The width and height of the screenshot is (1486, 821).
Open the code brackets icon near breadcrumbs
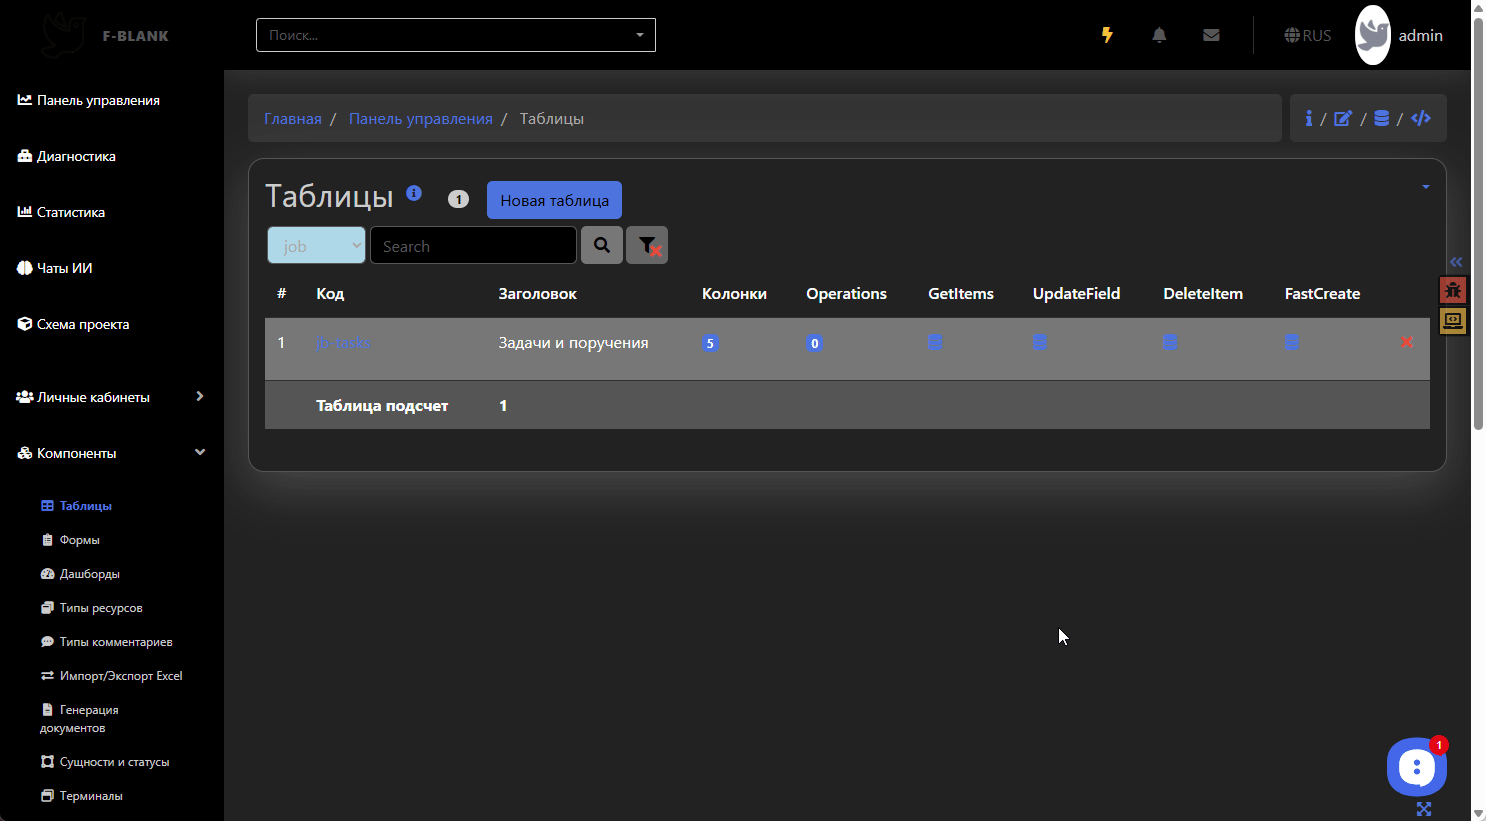(x=1421, y=118)
